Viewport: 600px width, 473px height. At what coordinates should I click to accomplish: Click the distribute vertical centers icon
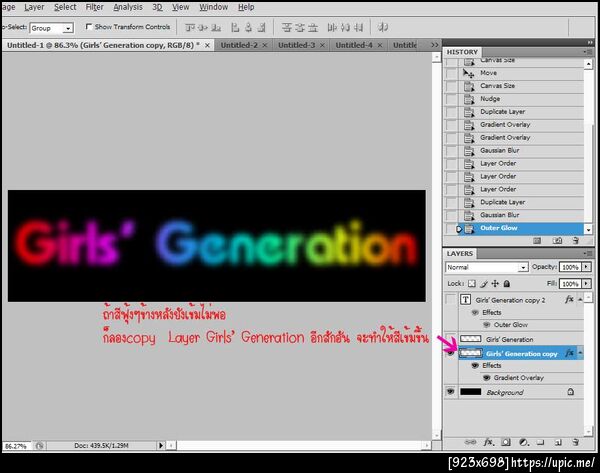point(300,27)
